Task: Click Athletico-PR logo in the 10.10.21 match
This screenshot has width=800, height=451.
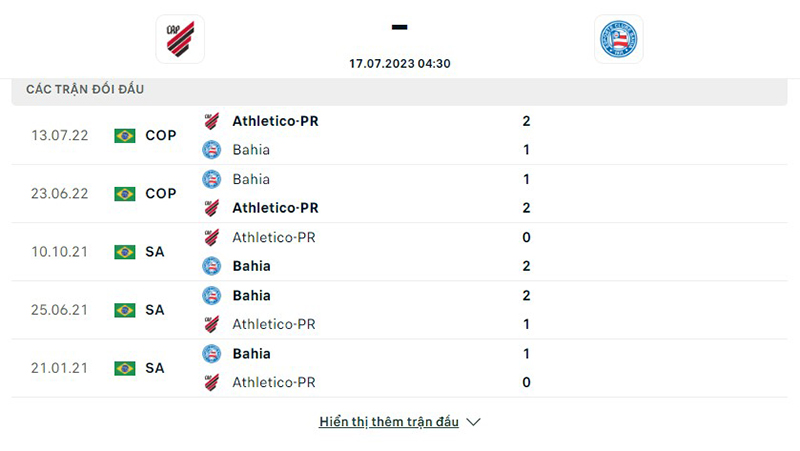Action: point(211,237)
